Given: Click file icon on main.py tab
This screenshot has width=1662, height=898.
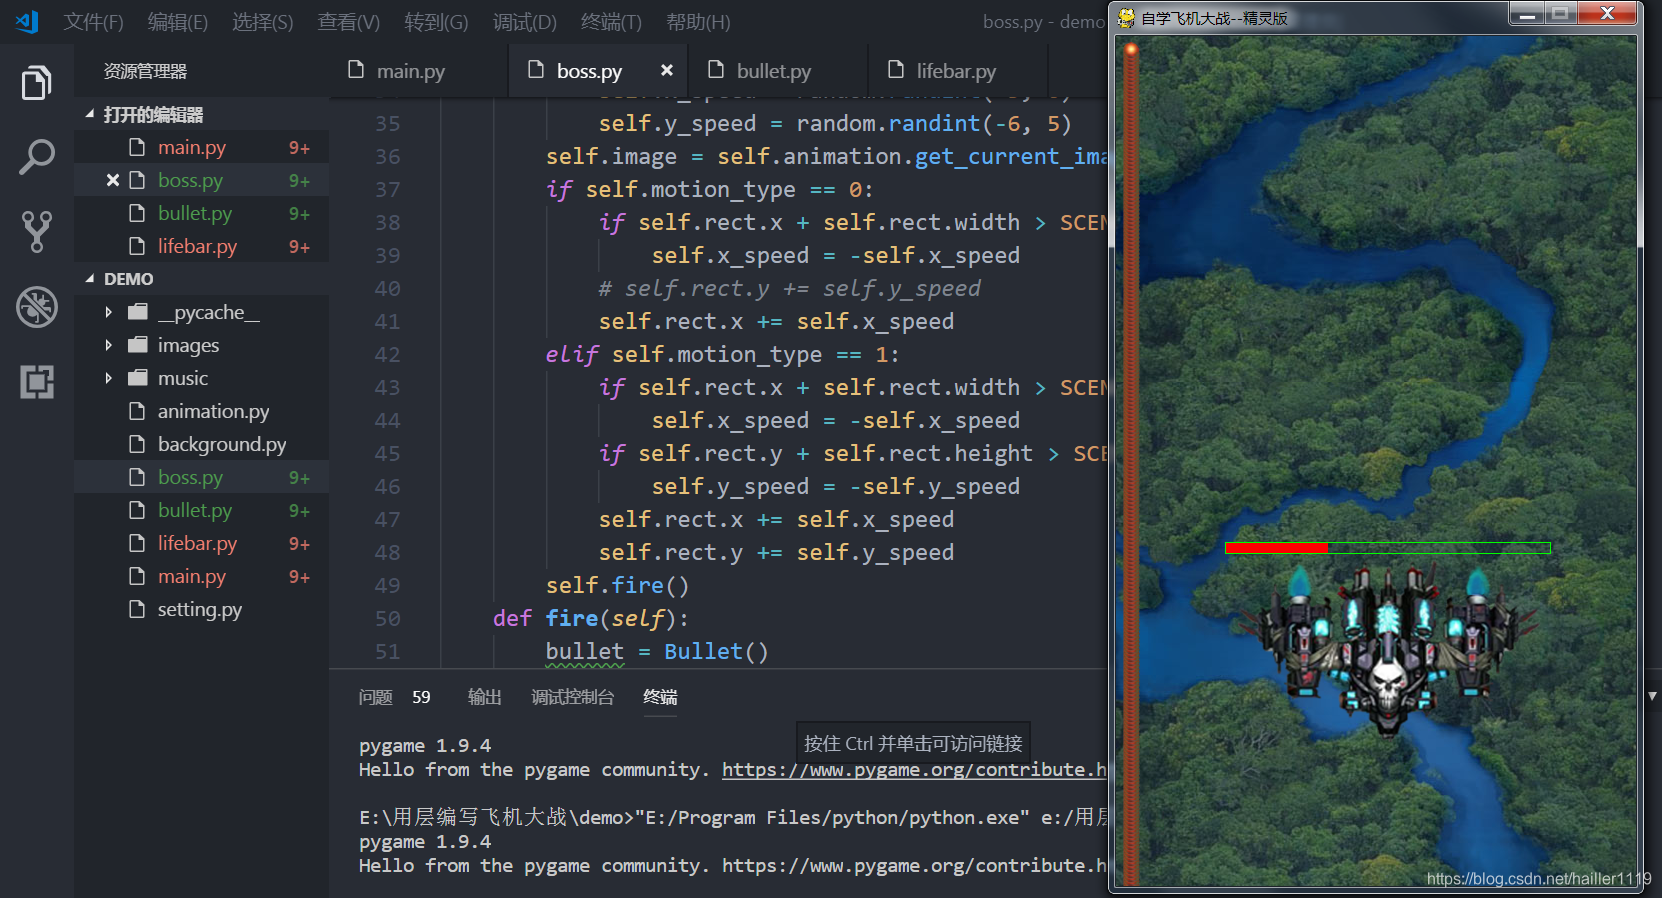Looking at the screenshot, I should [x=356, y=69].
